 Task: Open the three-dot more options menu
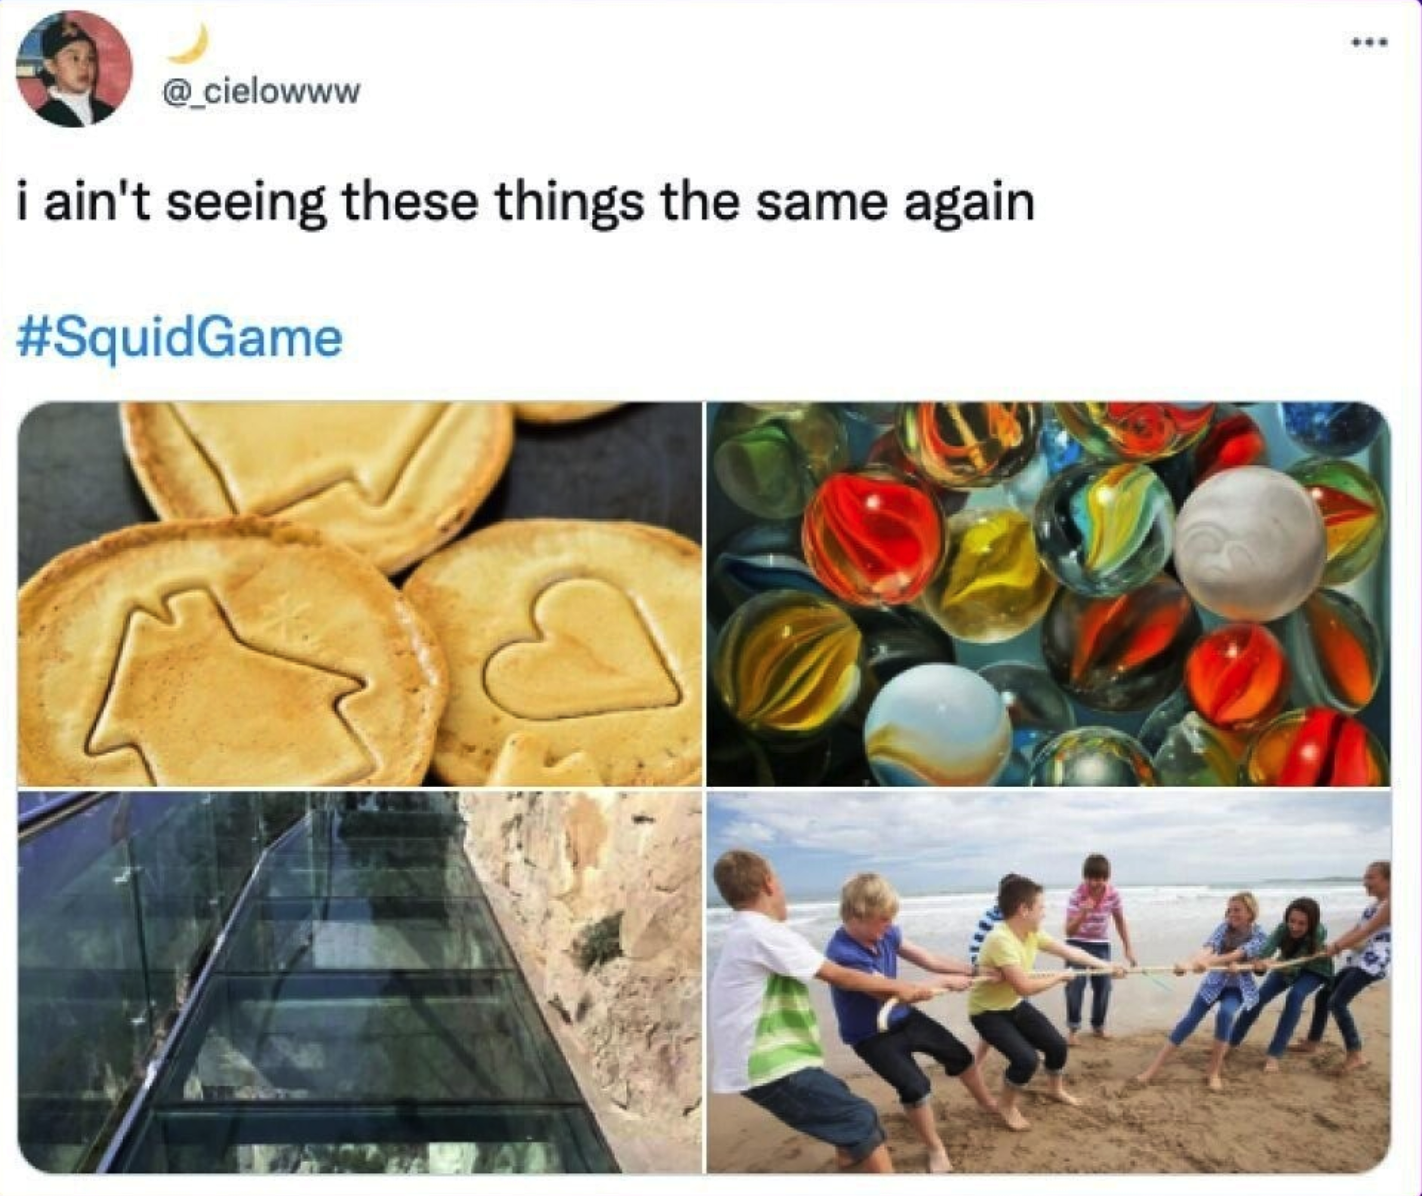click(1368, 42)
